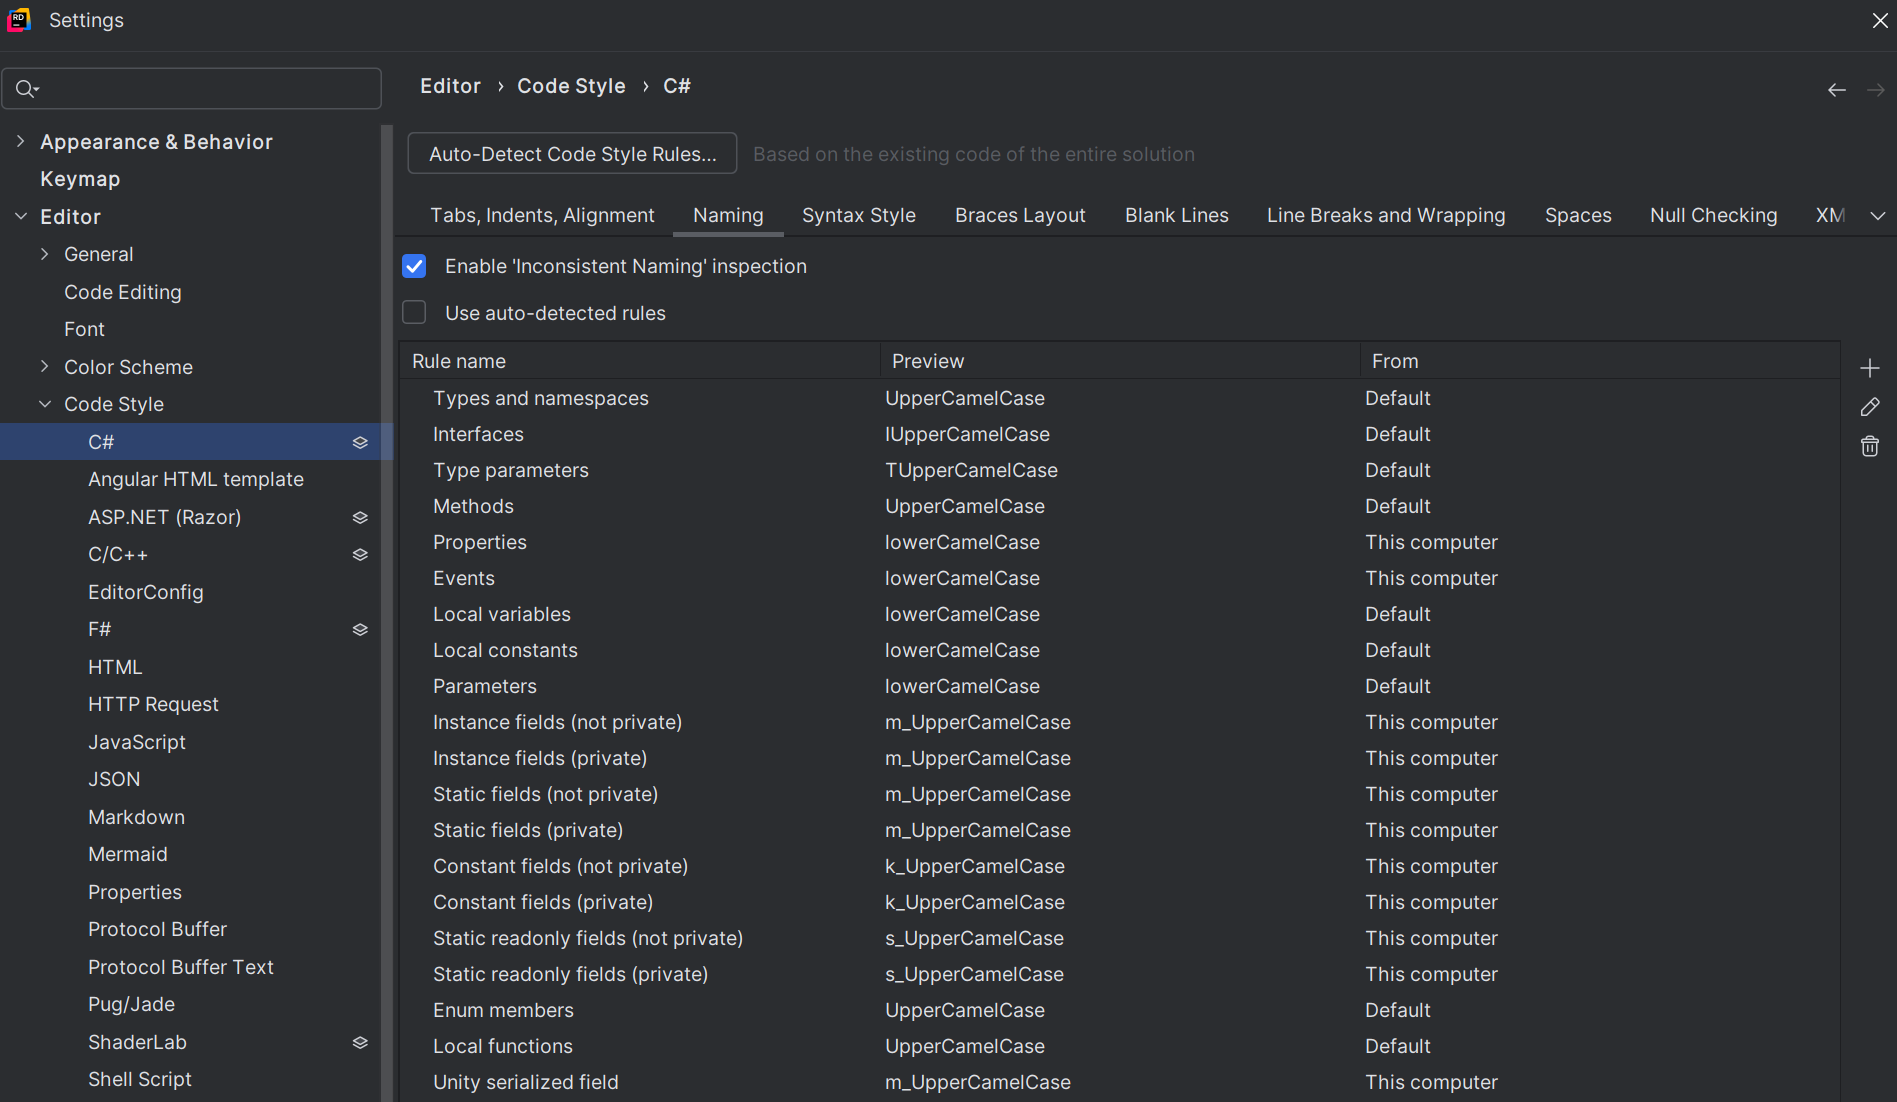This screenshot has width=1897, height=1102.
Task: Click the layers icon beside F#
Action: [x=360, y=630]
